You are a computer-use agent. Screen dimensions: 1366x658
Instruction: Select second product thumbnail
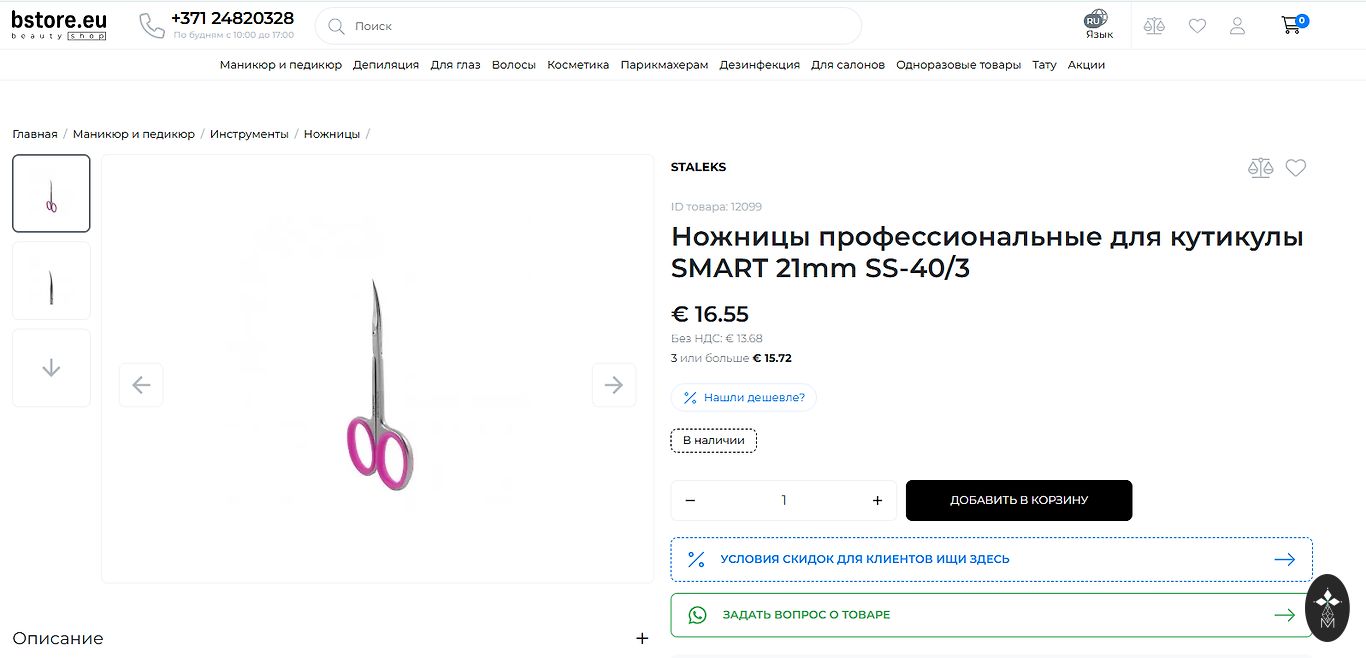pos(51,281)
